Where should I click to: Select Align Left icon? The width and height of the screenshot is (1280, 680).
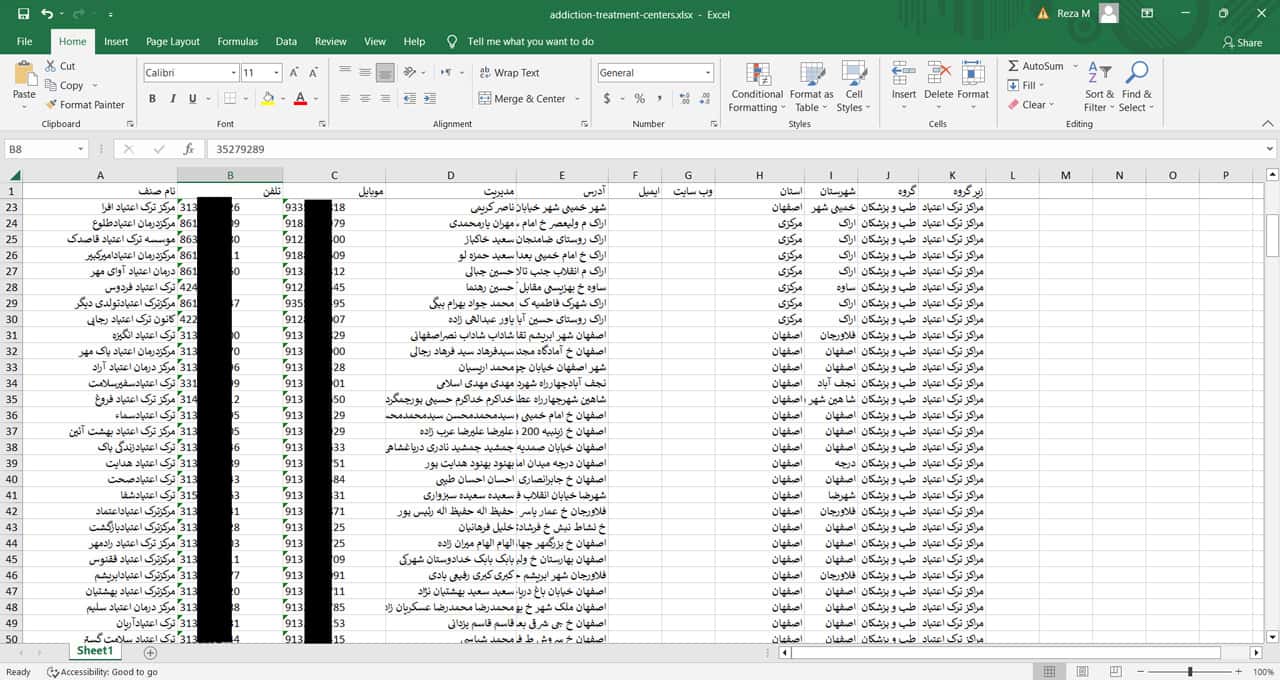tap(344, 99)
